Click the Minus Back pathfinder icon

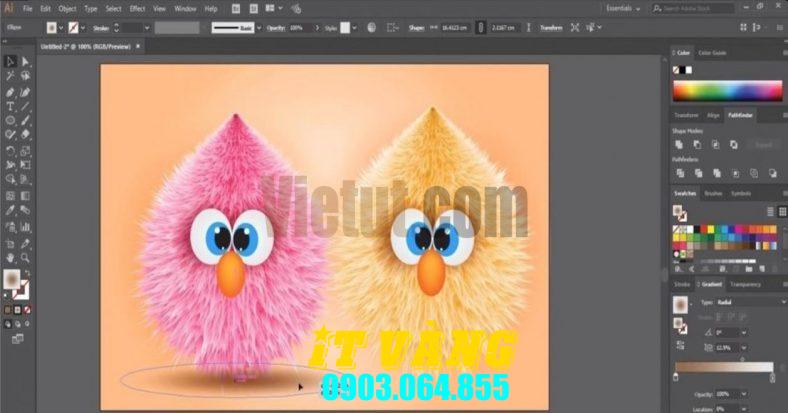coord(772,173)
